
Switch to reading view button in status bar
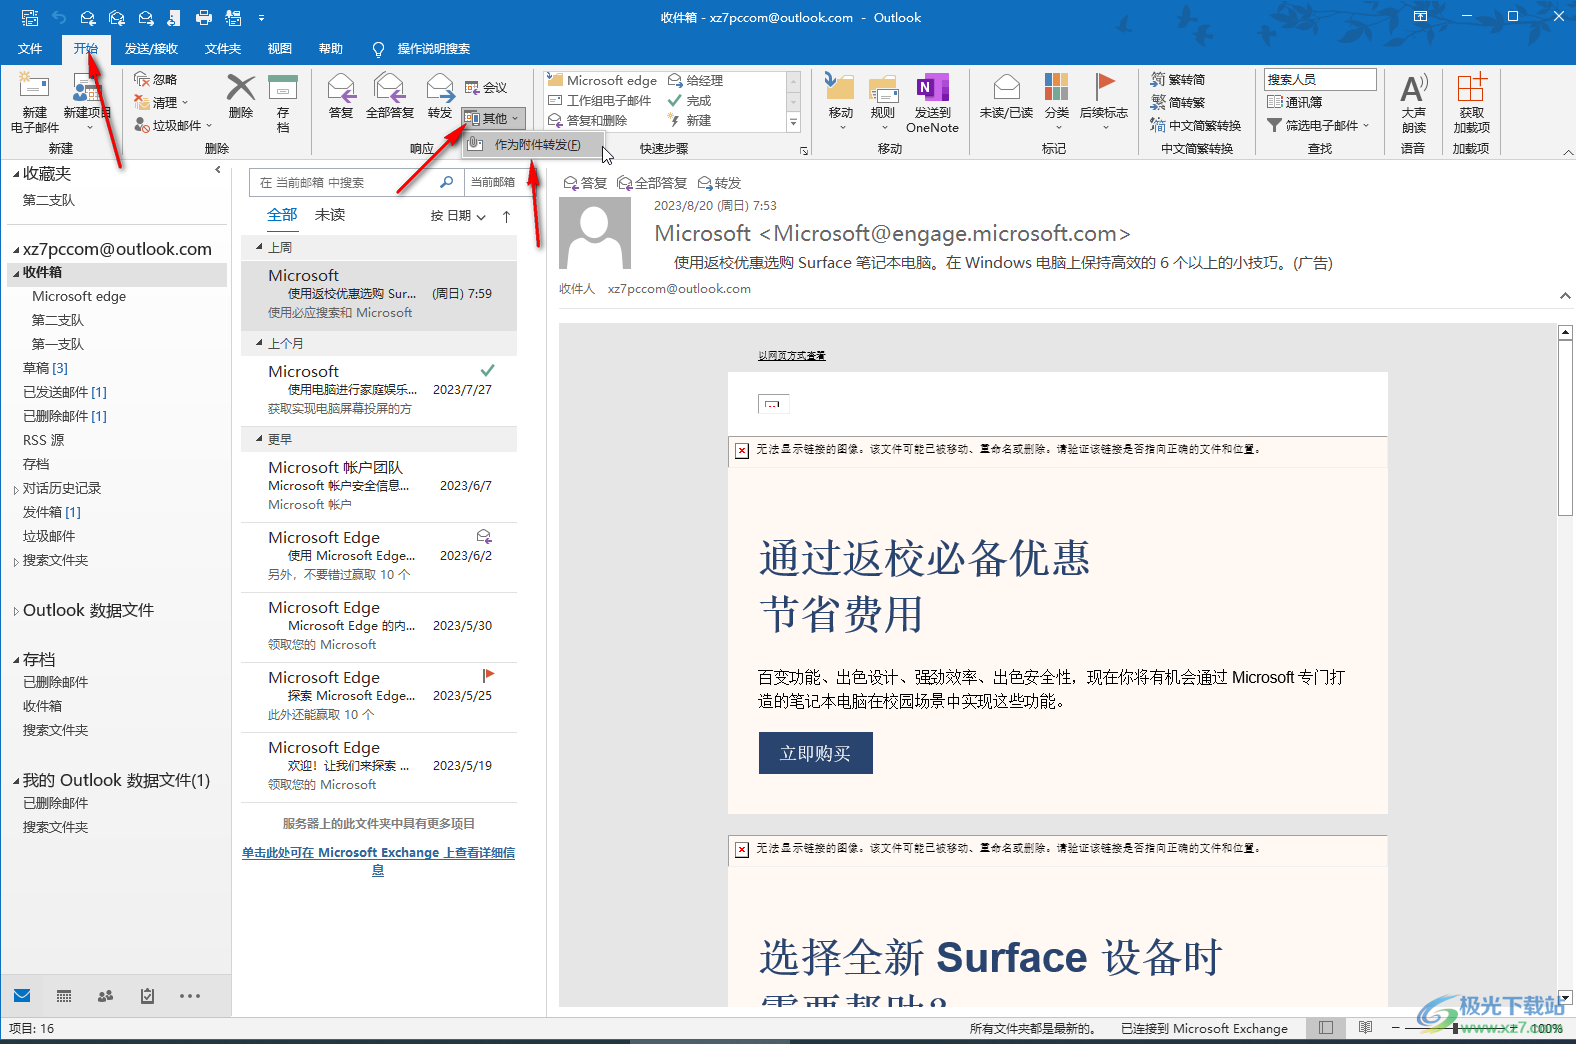(x=1366, y=1027)
